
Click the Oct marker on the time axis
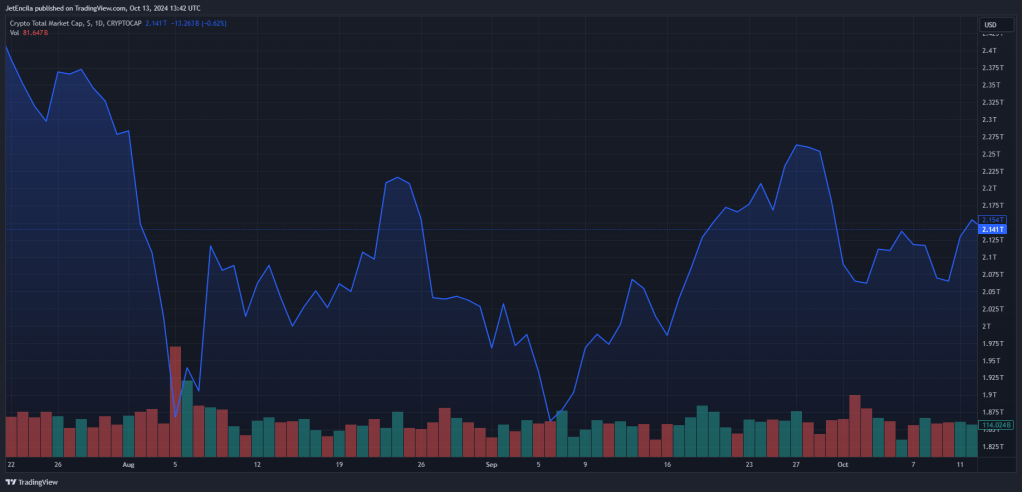coord(843,465)
